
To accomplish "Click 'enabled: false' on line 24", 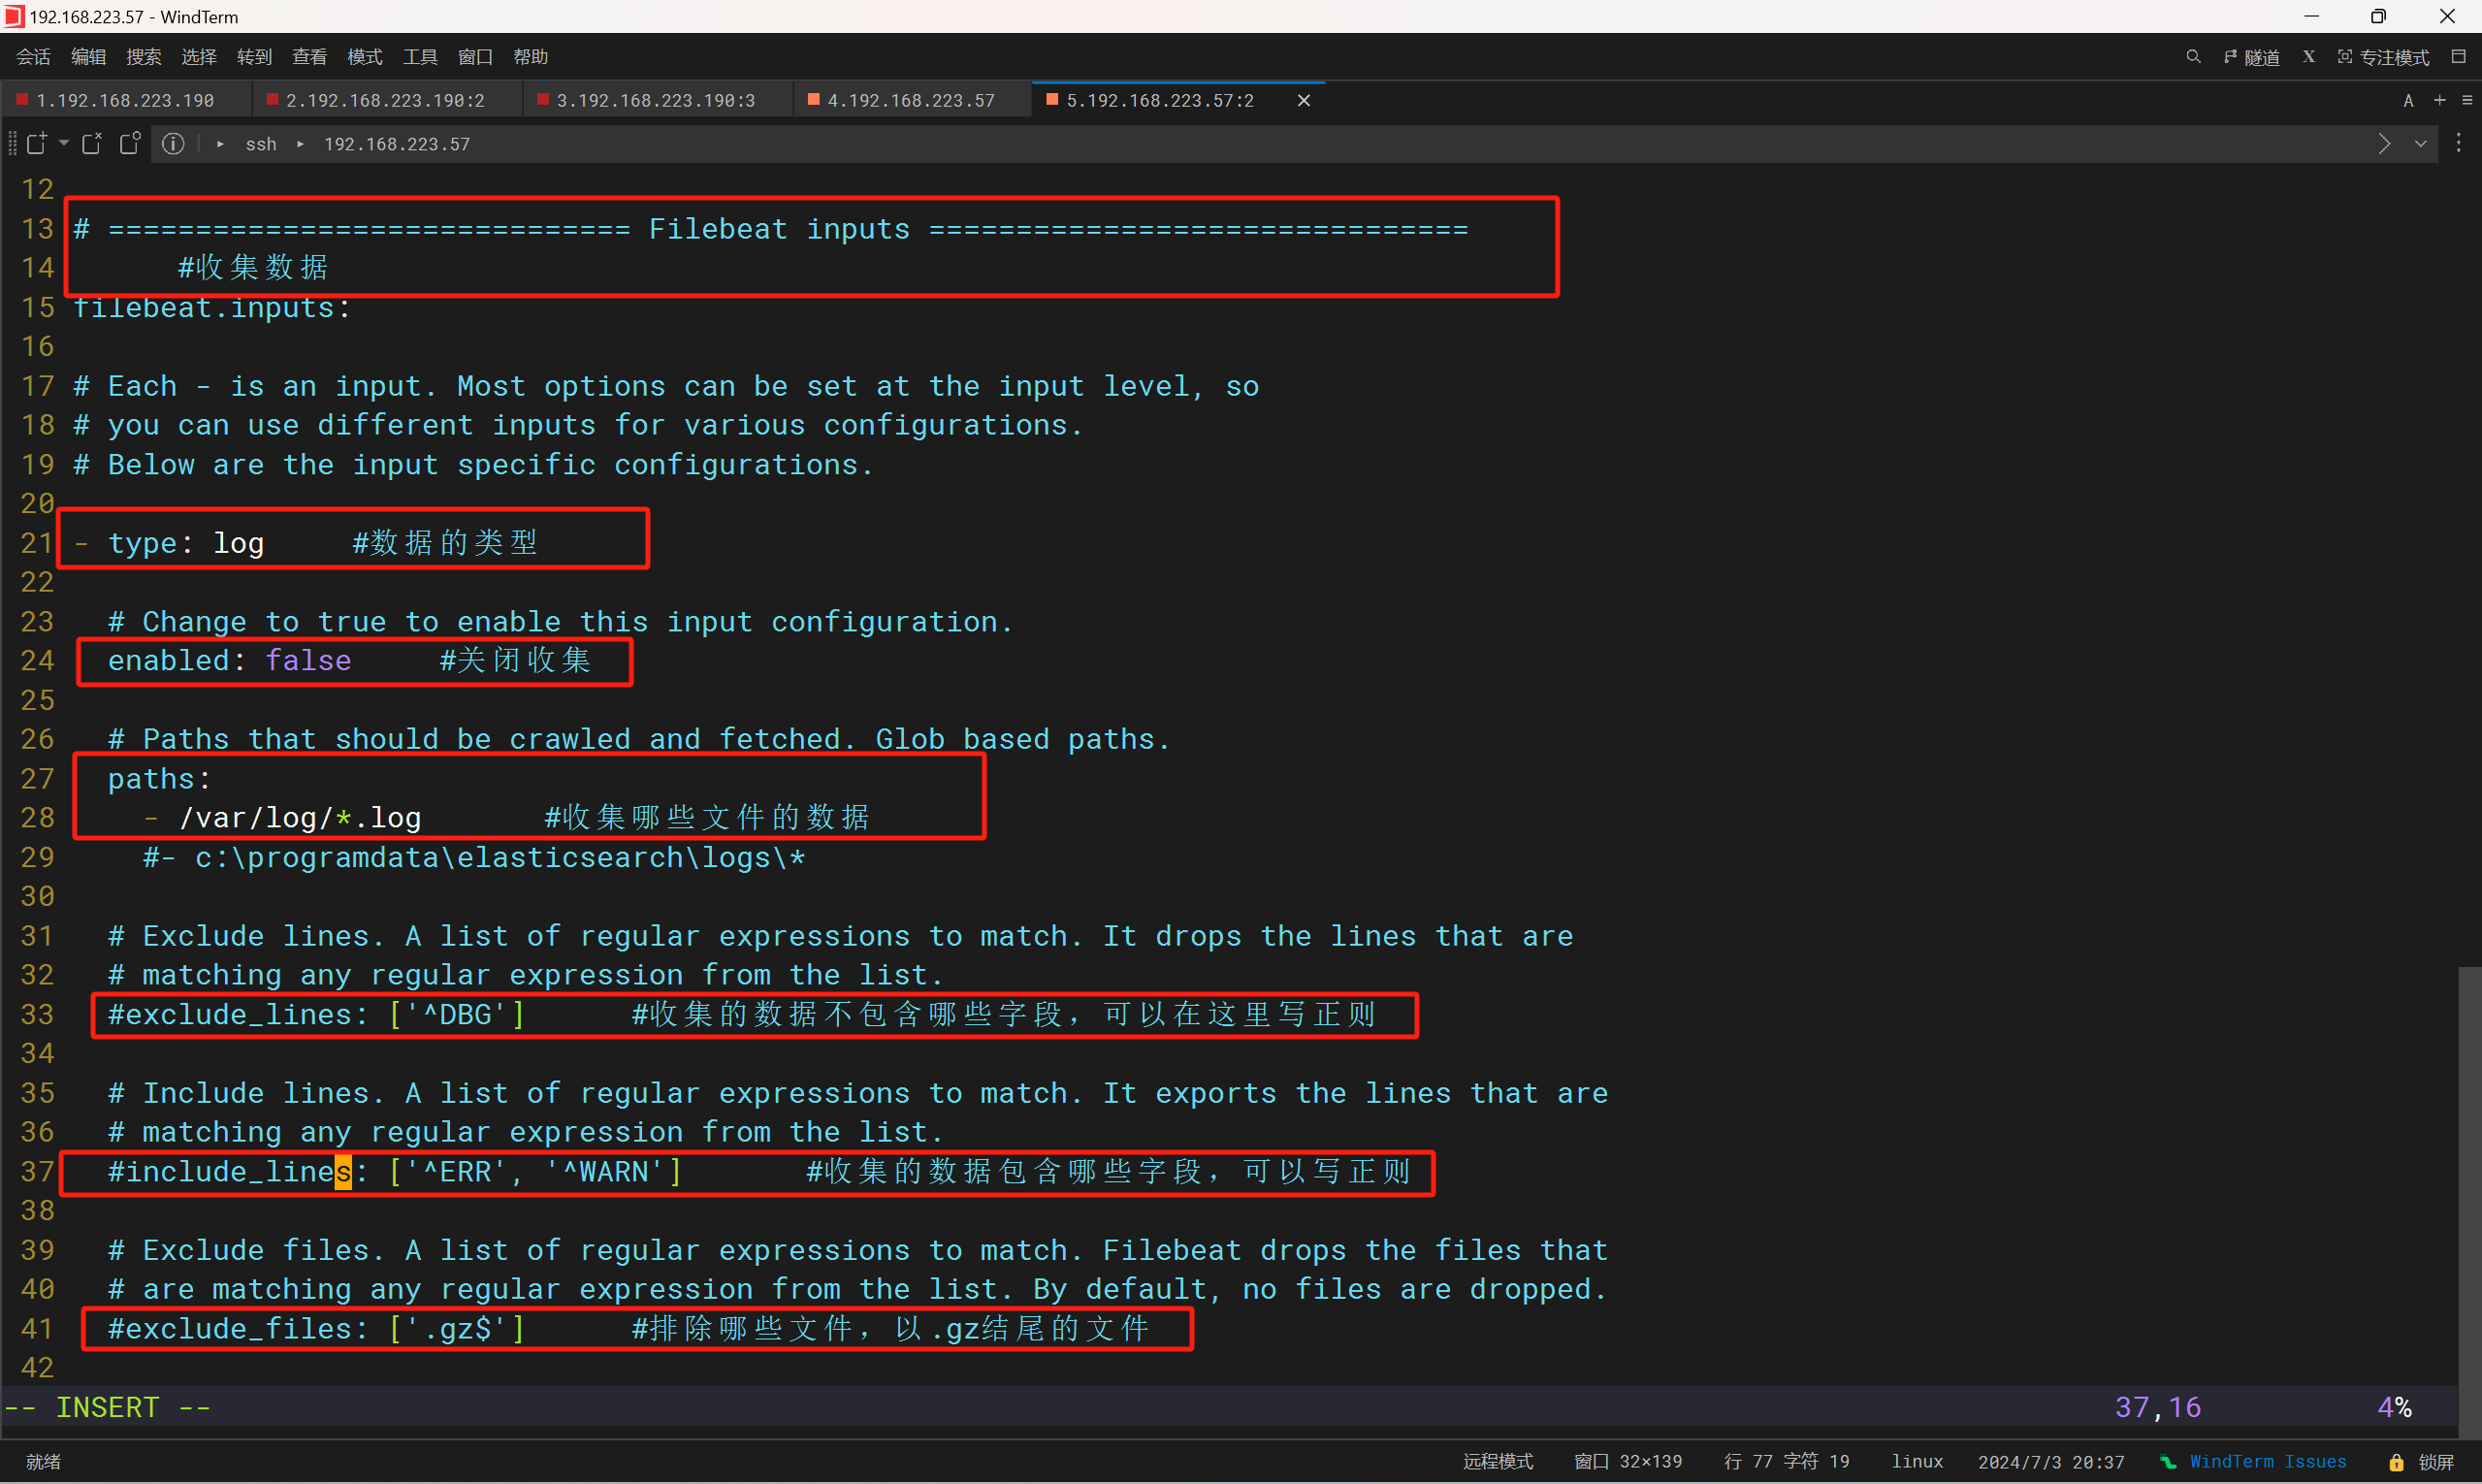I will 229,661.
